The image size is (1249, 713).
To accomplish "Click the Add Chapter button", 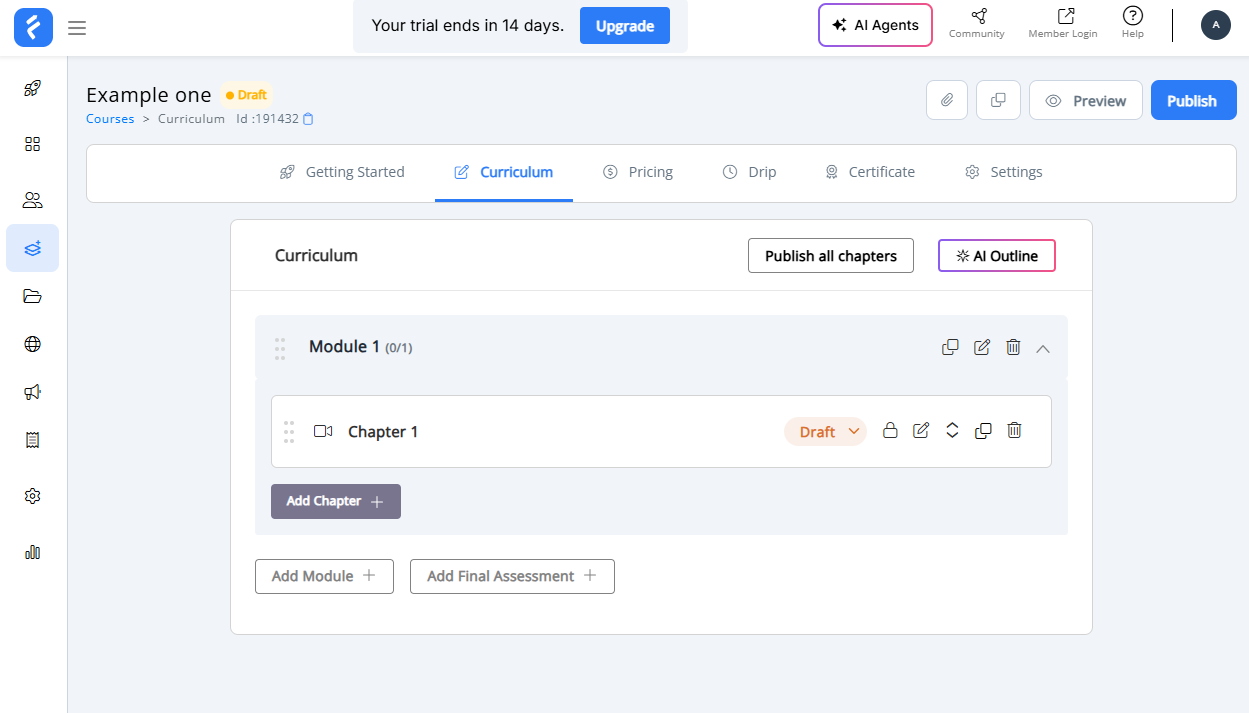I will coord(335,501).
